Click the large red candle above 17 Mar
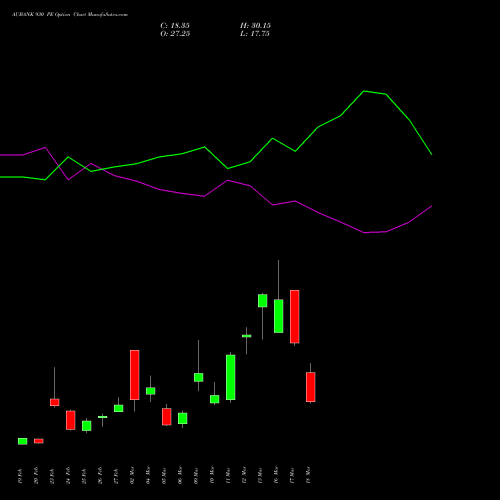 [295, 317]
